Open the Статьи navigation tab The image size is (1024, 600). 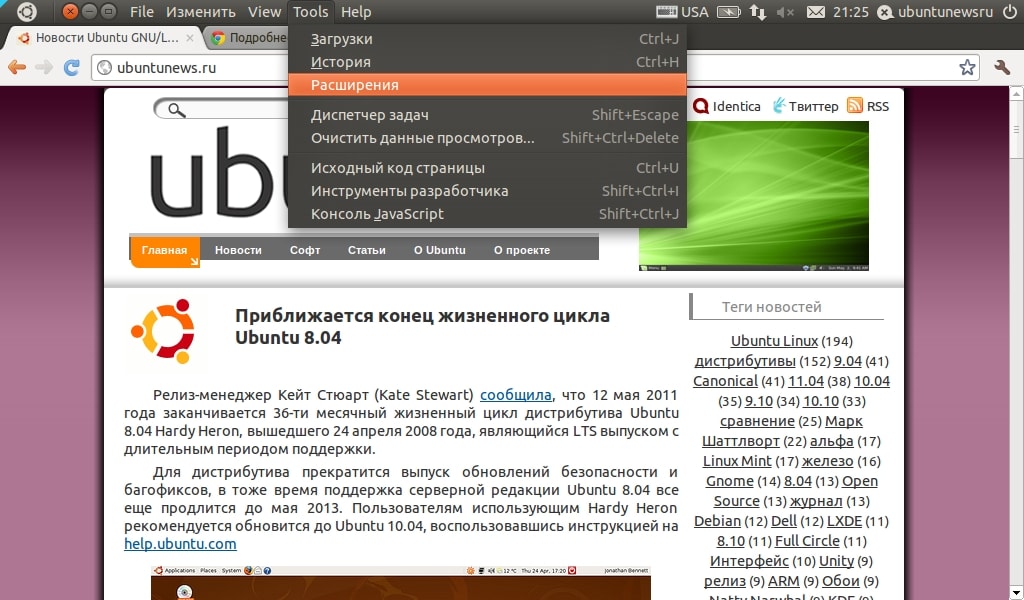[366, 250]
